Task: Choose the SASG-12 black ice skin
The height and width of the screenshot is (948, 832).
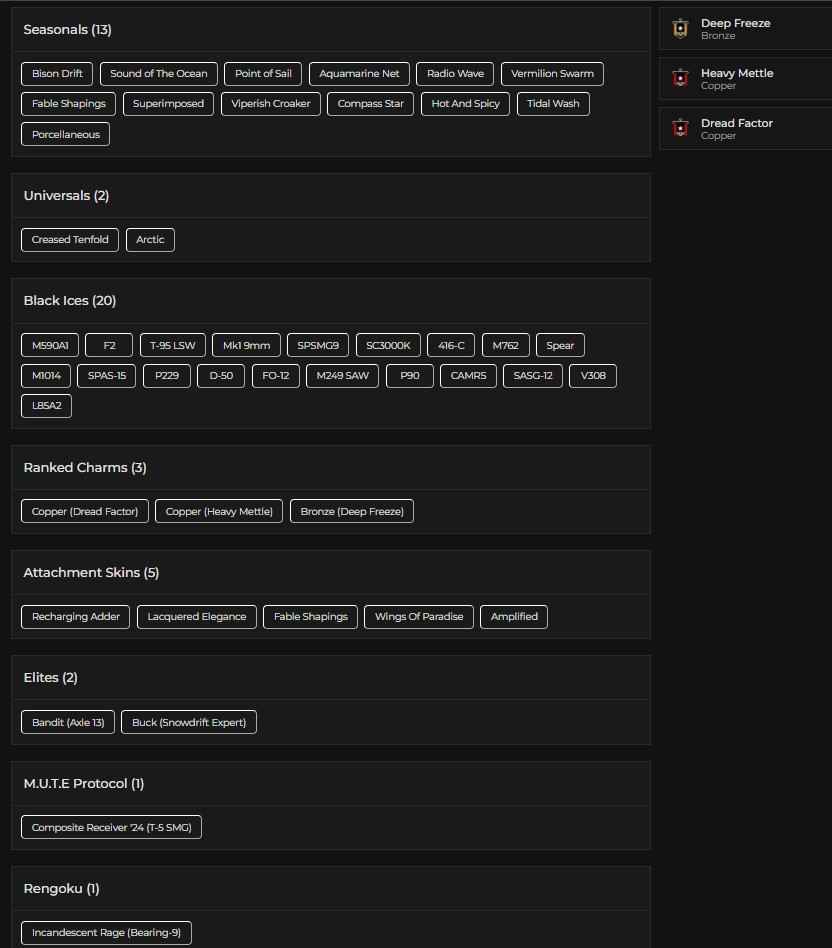Action: 532,376
